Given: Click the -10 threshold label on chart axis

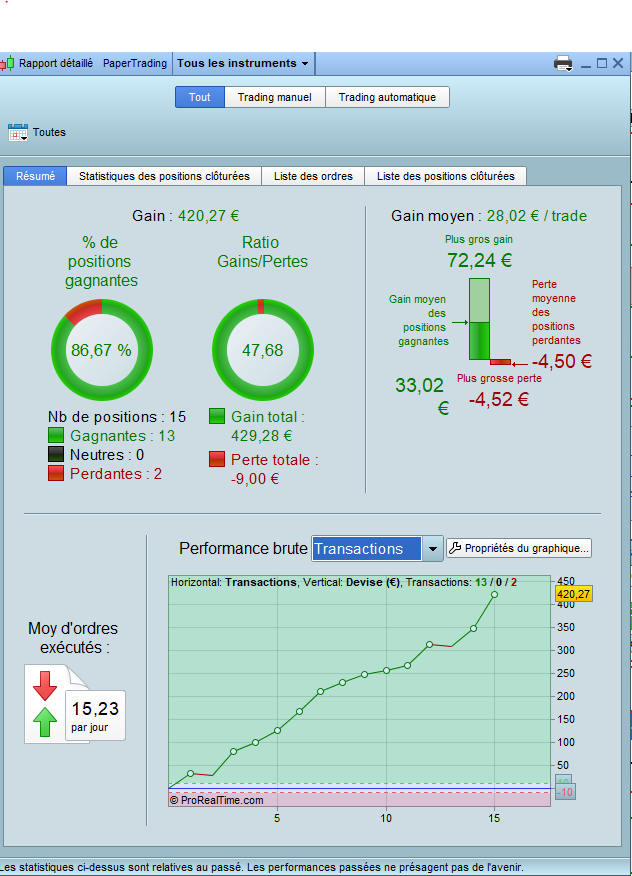Looking at the screenshot, I should tap(566, 792).
